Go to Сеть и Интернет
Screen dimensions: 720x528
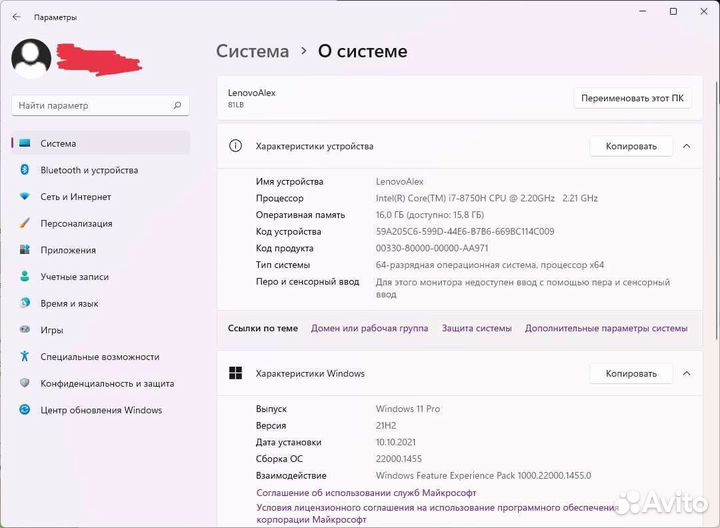coord(101,197)
